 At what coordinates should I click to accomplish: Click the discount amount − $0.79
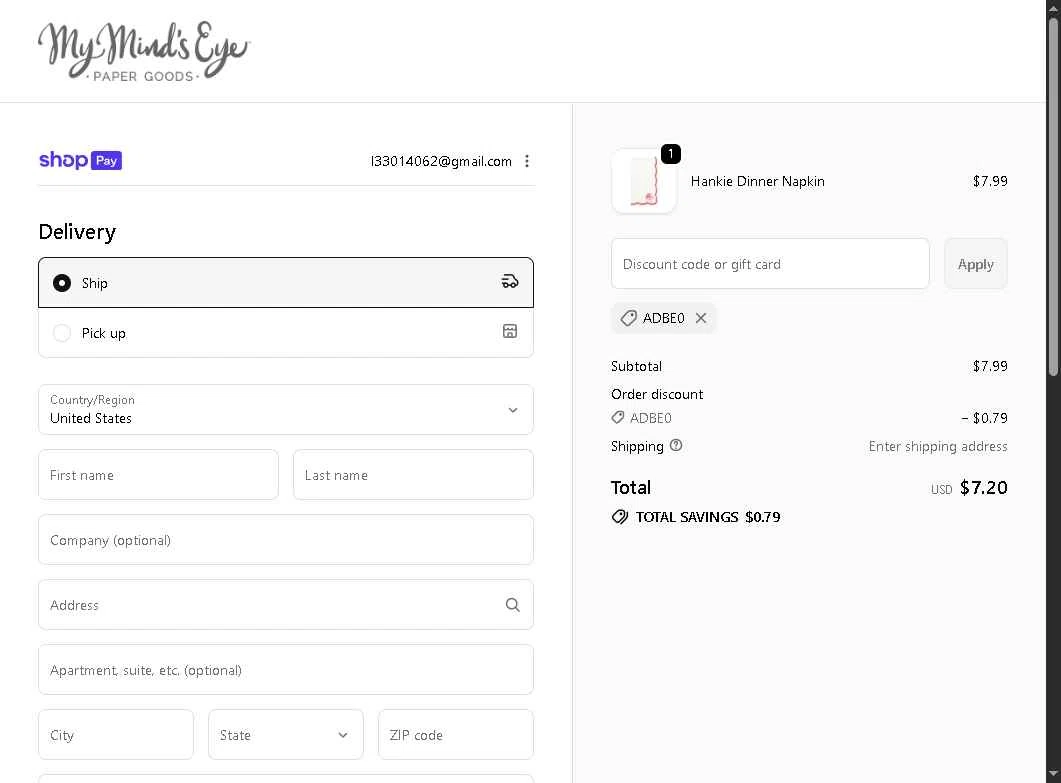984,418
